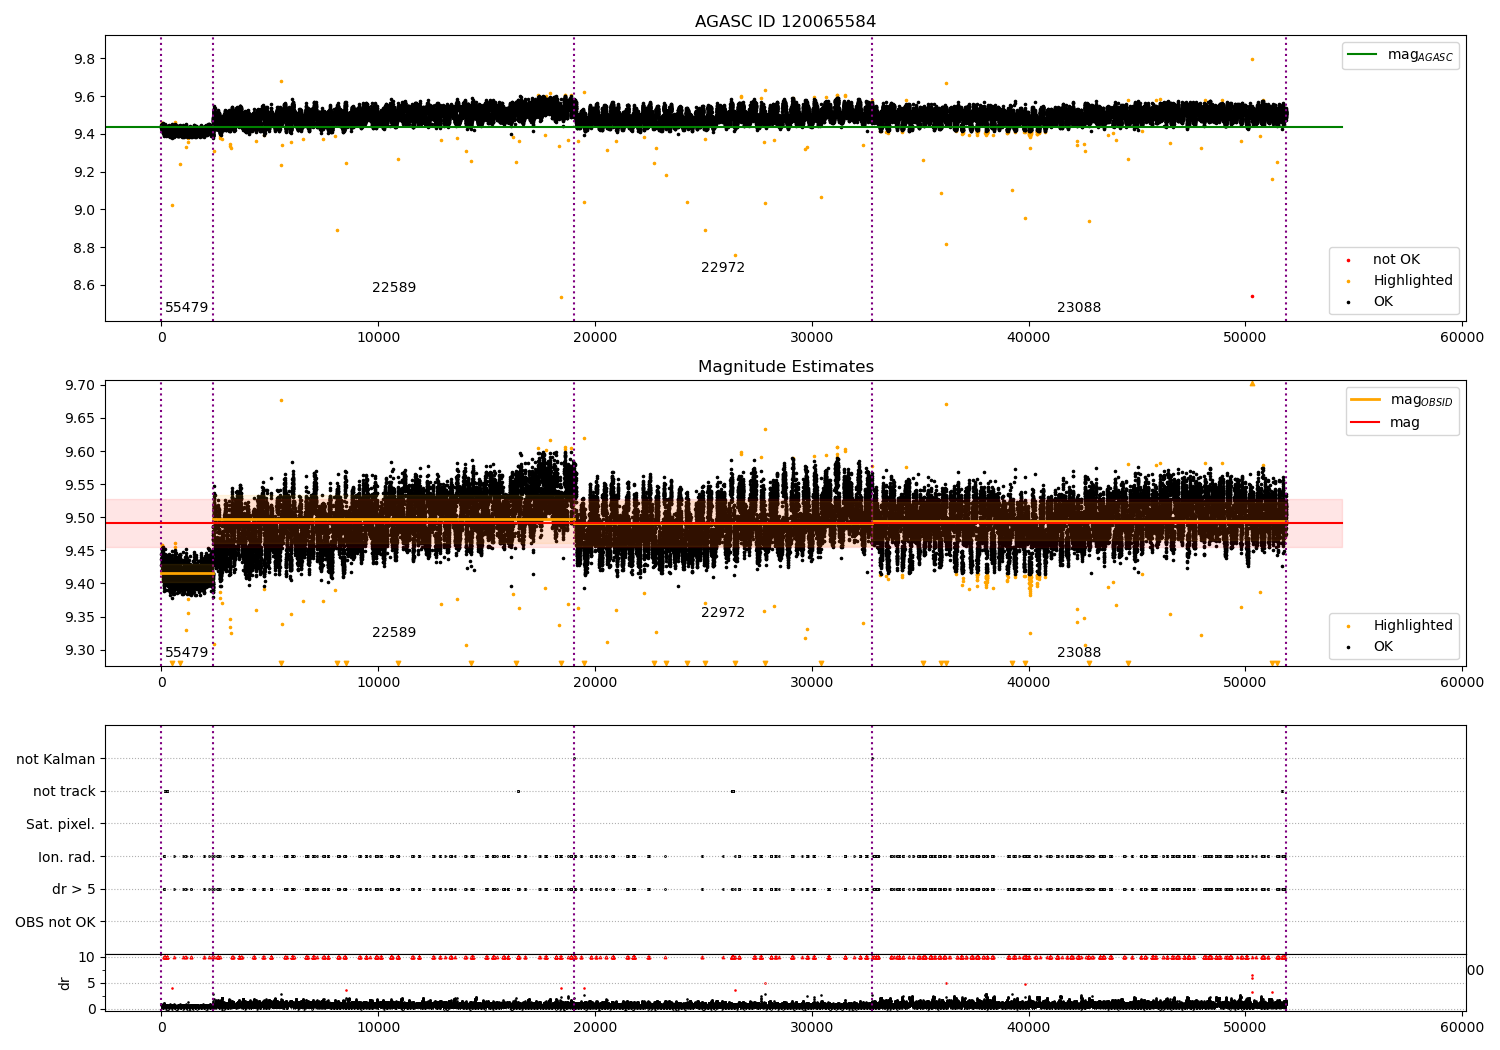Click the 22972 annotation in the top plot
Image resolution: width=1500 pixels, height=1050 pixels.
[x=723, y=268]
